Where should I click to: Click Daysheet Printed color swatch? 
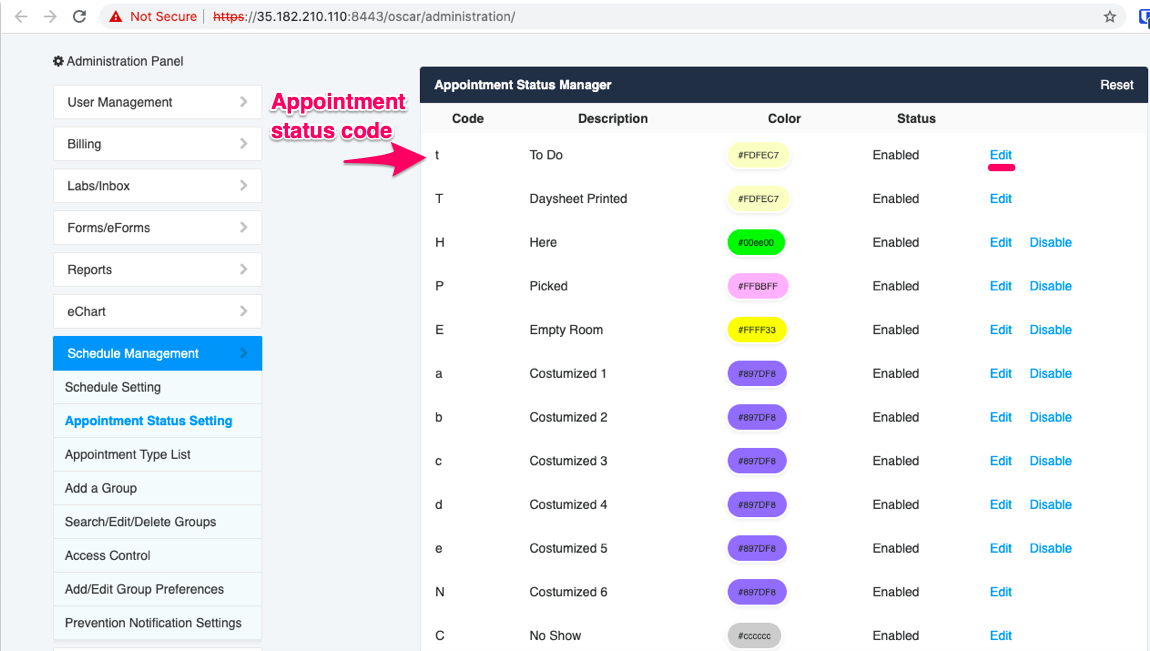(758, 199)
